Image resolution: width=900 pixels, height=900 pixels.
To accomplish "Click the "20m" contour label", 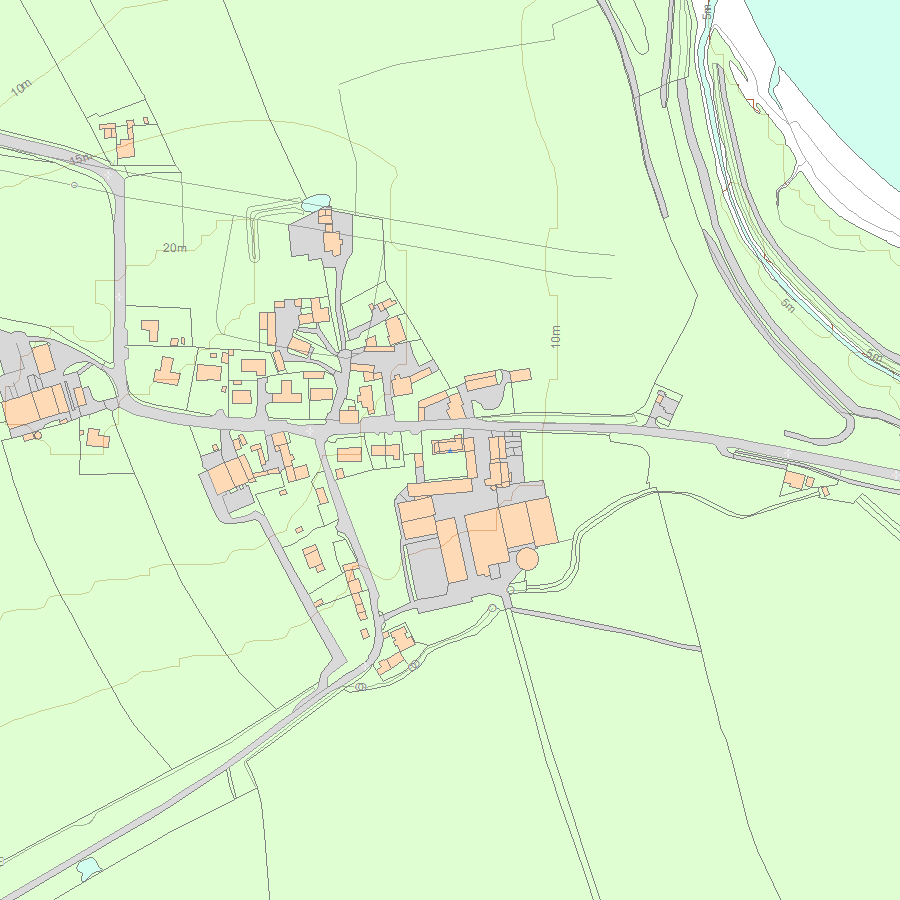I will (x=174, y=248).
